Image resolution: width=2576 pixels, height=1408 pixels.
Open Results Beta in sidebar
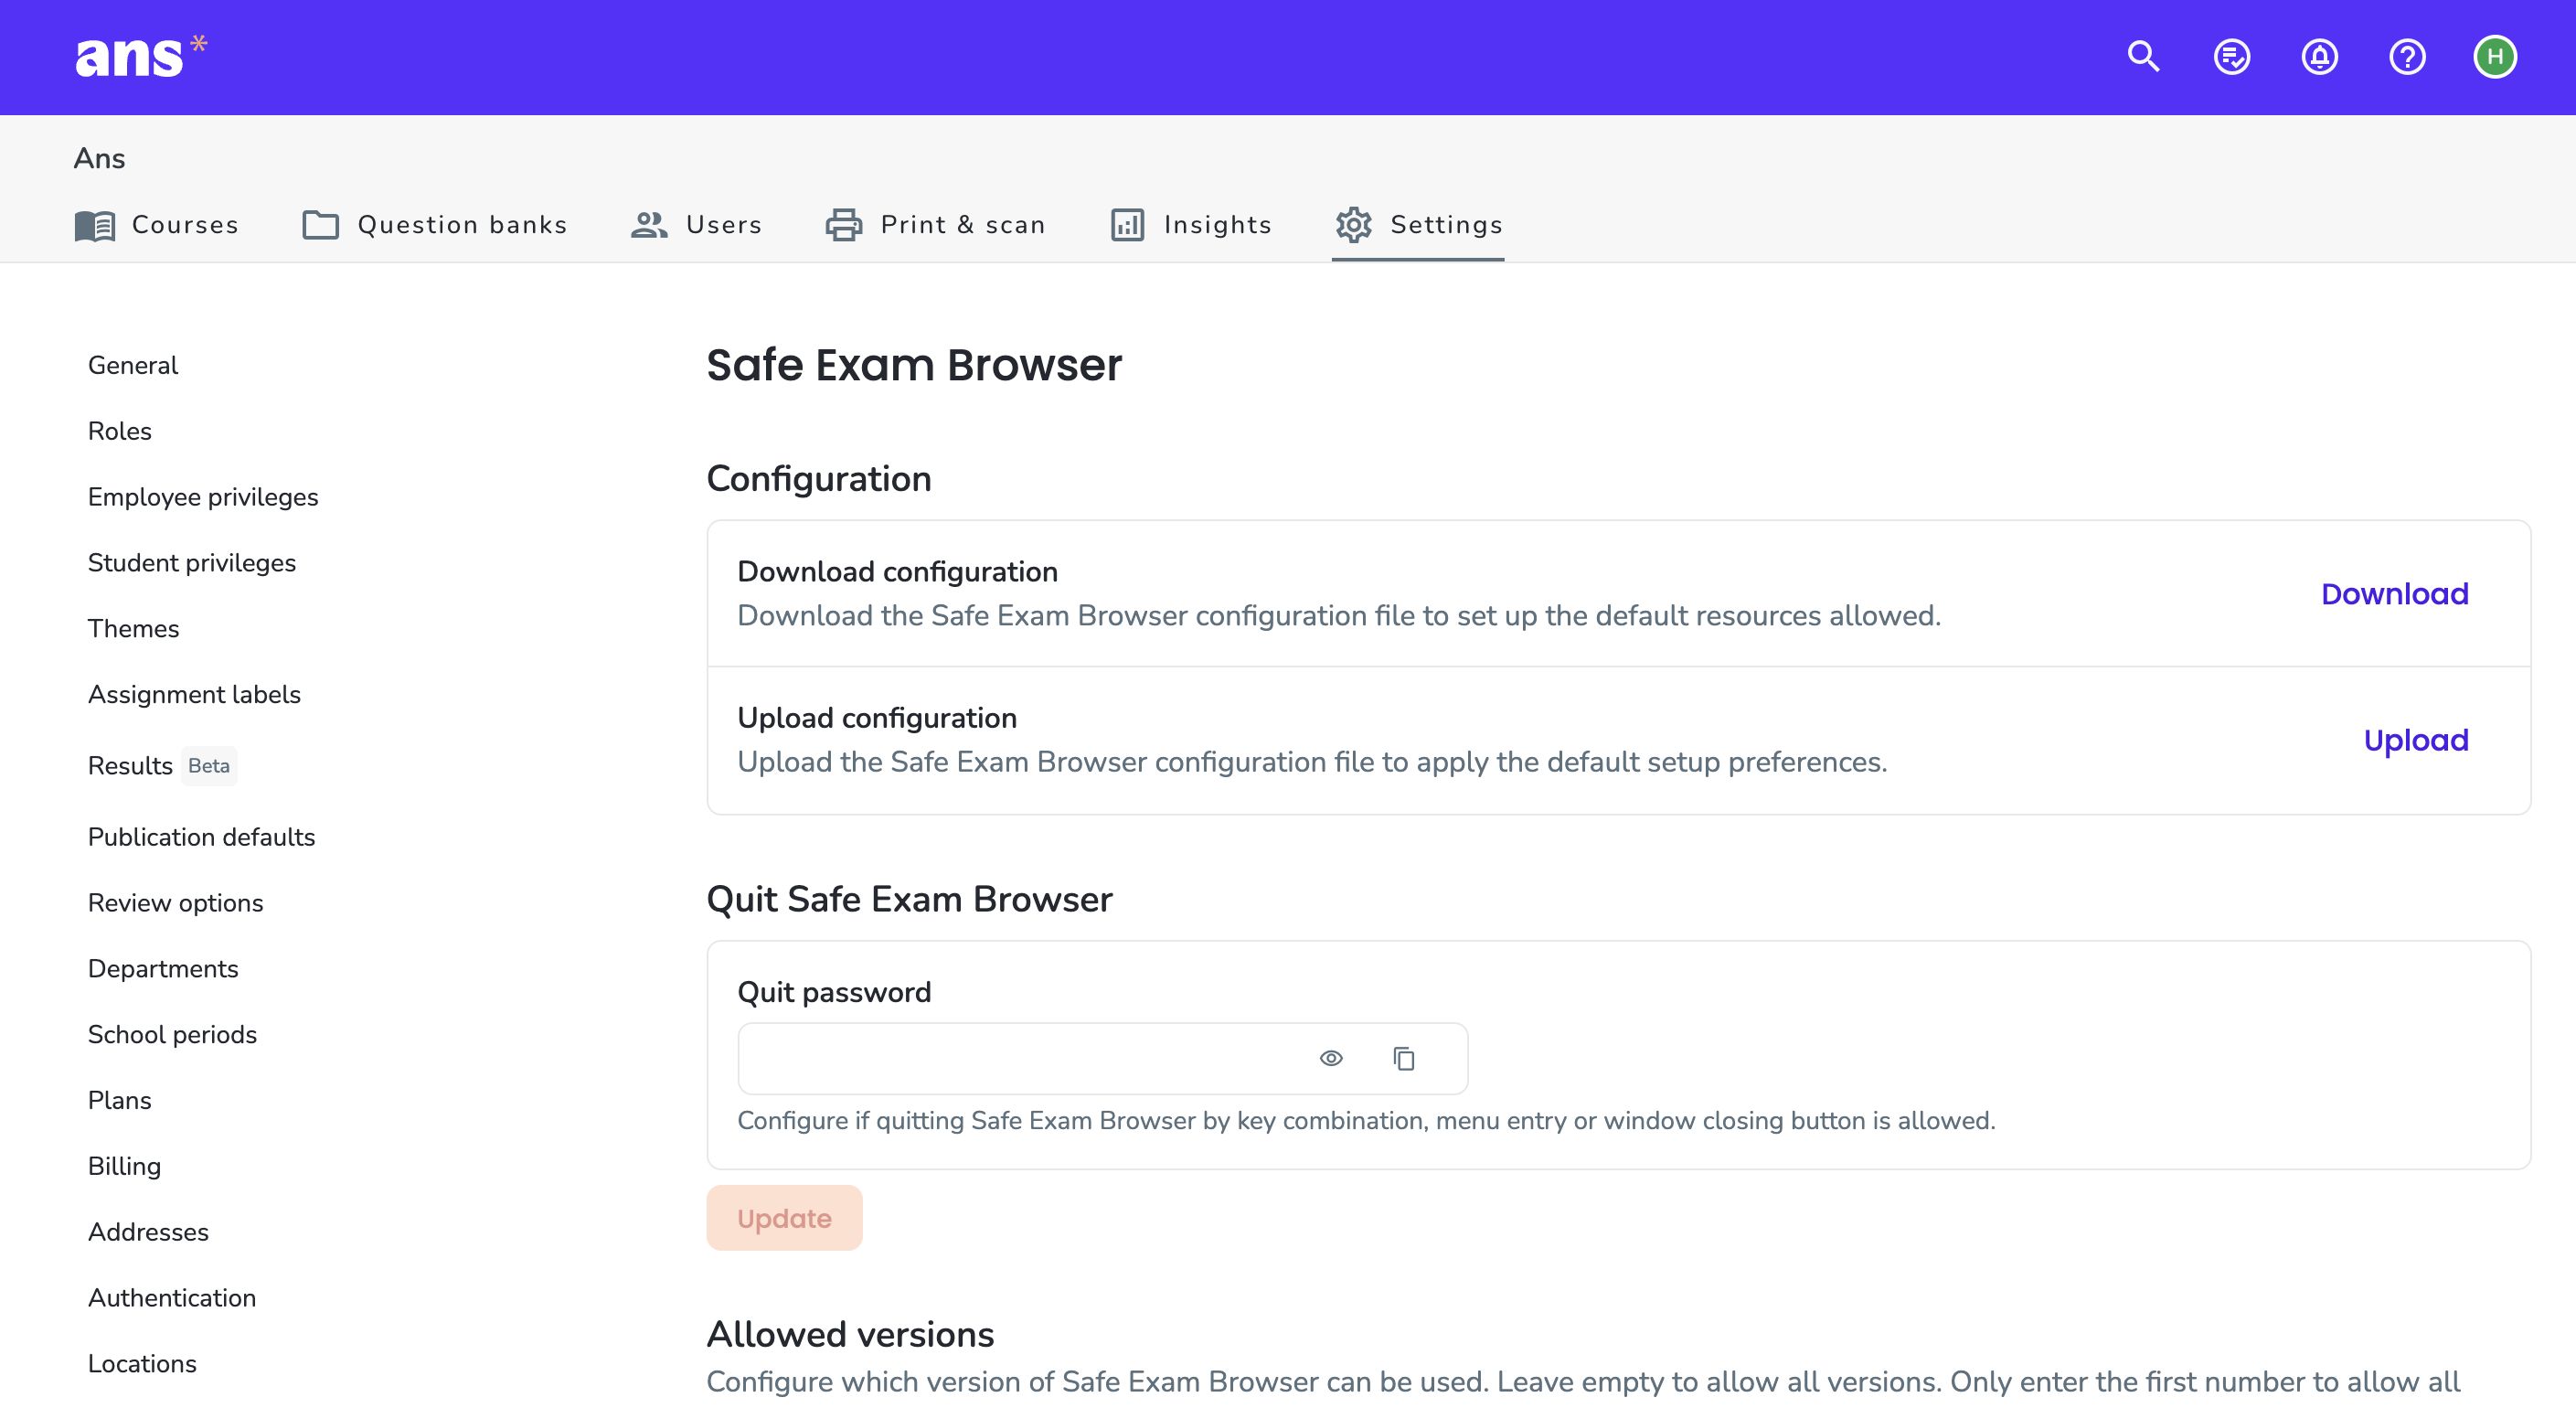162,766
